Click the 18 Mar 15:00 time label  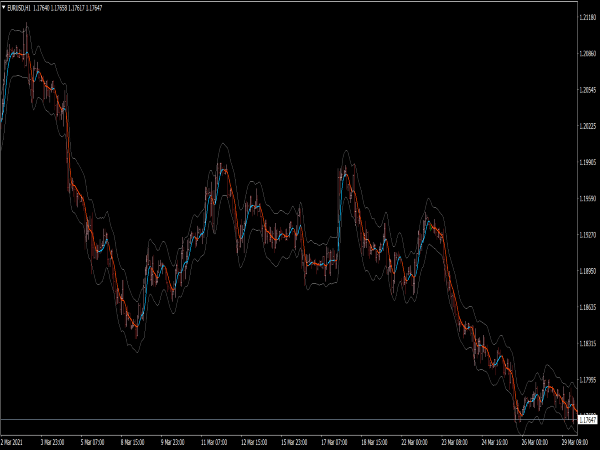(374, 442)
